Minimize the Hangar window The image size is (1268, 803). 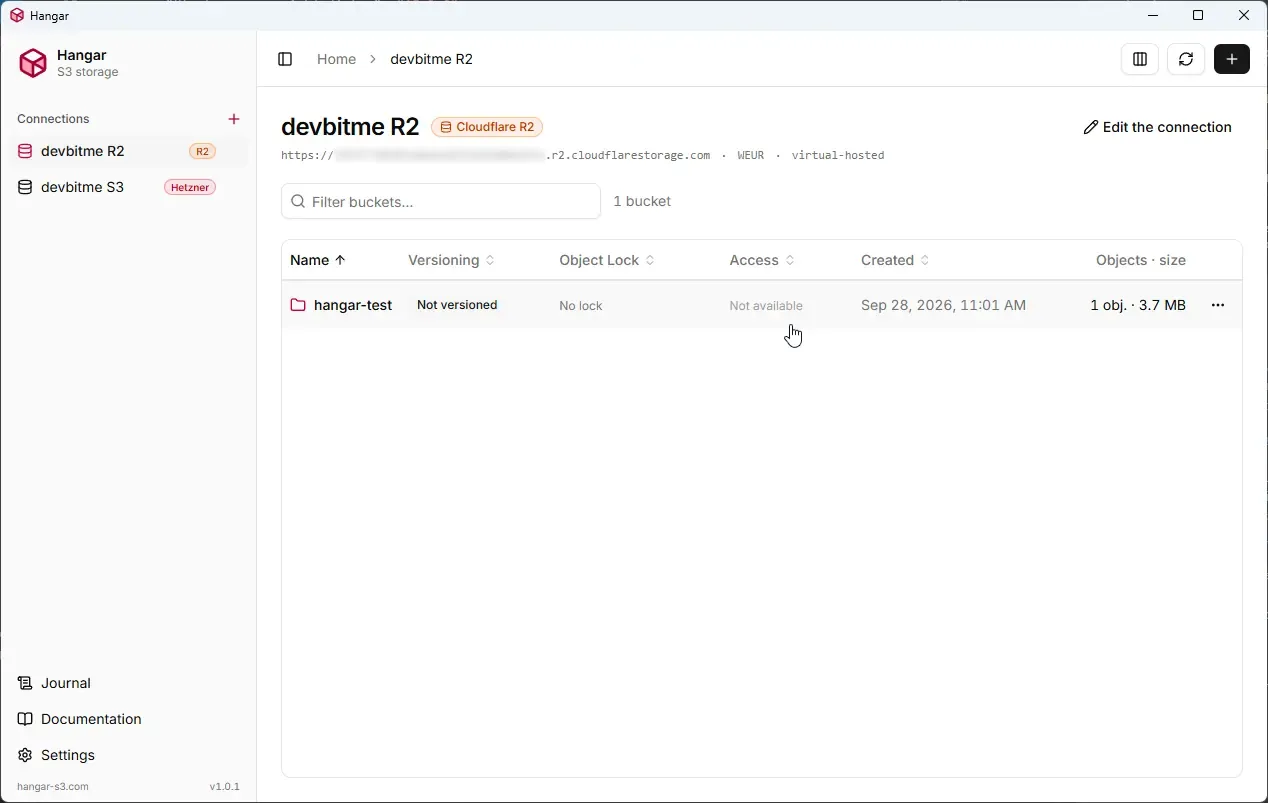click(x=1153, y=15)
